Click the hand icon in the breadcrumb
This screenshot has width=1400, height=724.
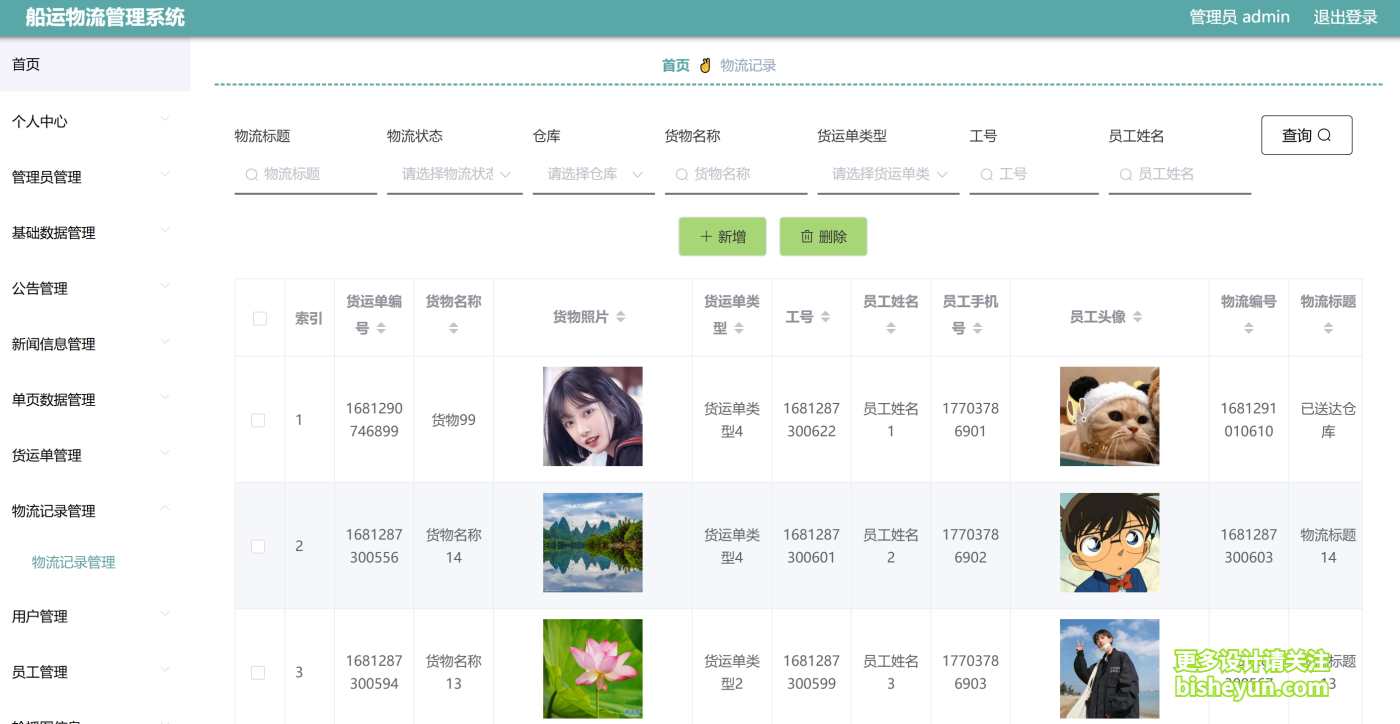click(x=705, y=65)
